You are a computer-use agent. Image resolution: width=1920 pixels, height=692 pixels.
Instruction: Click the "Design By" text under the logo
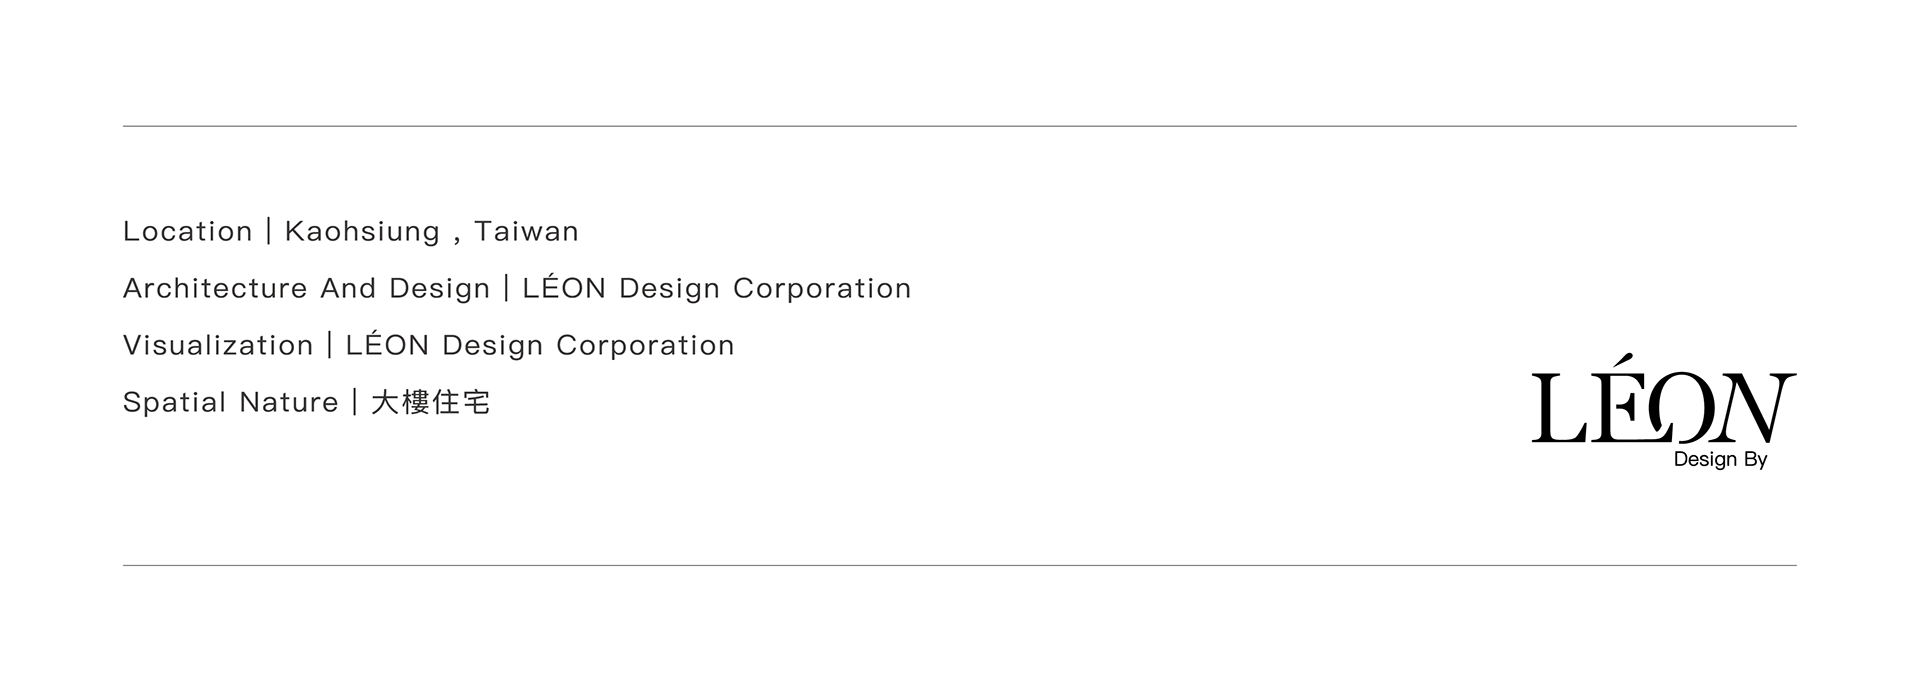[x=1720, y=460]
